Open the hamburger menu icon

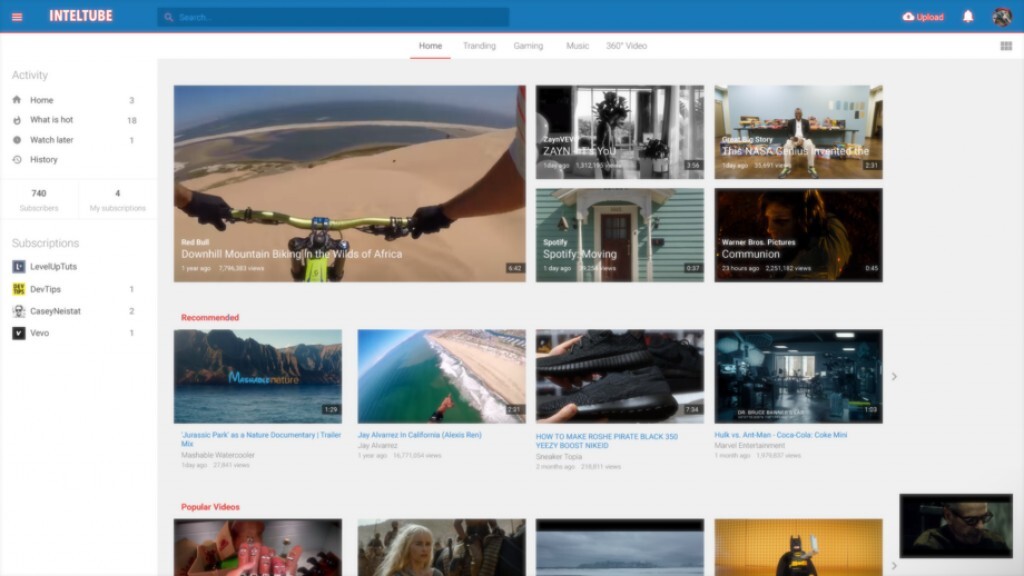(x=17, y=17)
